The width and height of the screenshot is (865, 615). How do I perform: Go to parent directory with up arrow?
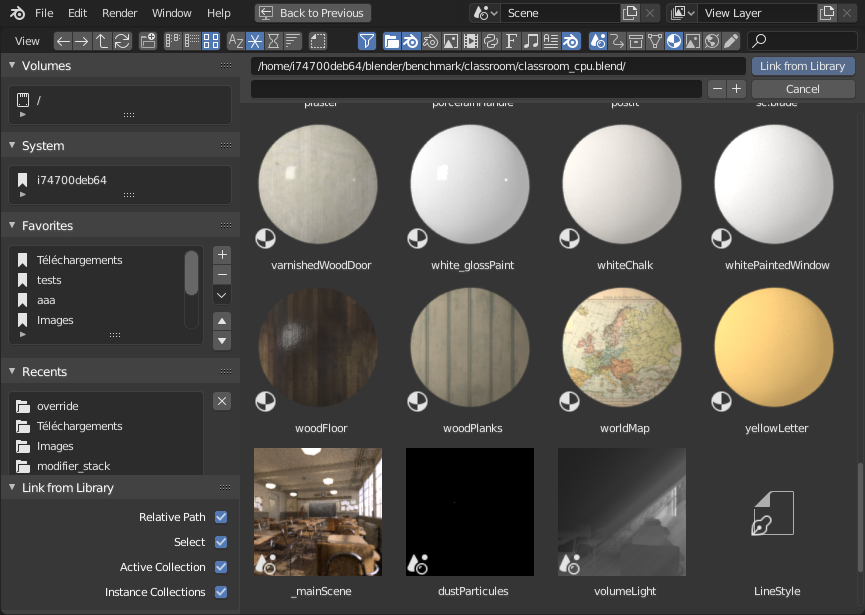click(x=102, y=41)
